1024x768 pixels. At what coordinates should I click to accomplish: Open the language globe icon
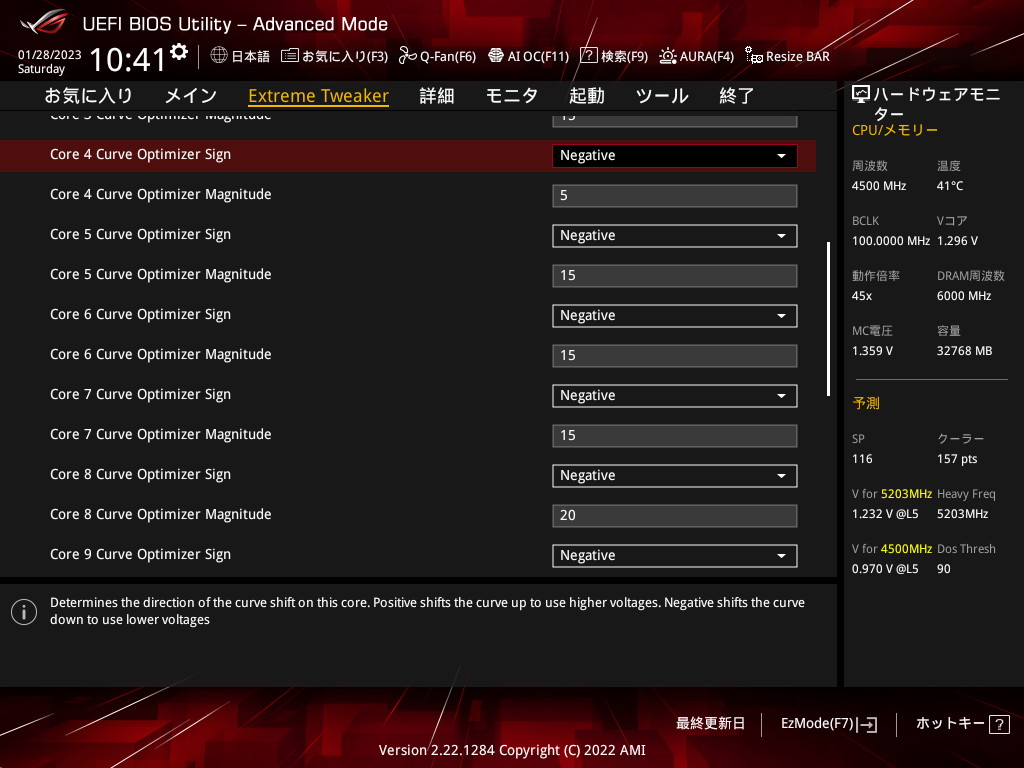tap(219, 56)
